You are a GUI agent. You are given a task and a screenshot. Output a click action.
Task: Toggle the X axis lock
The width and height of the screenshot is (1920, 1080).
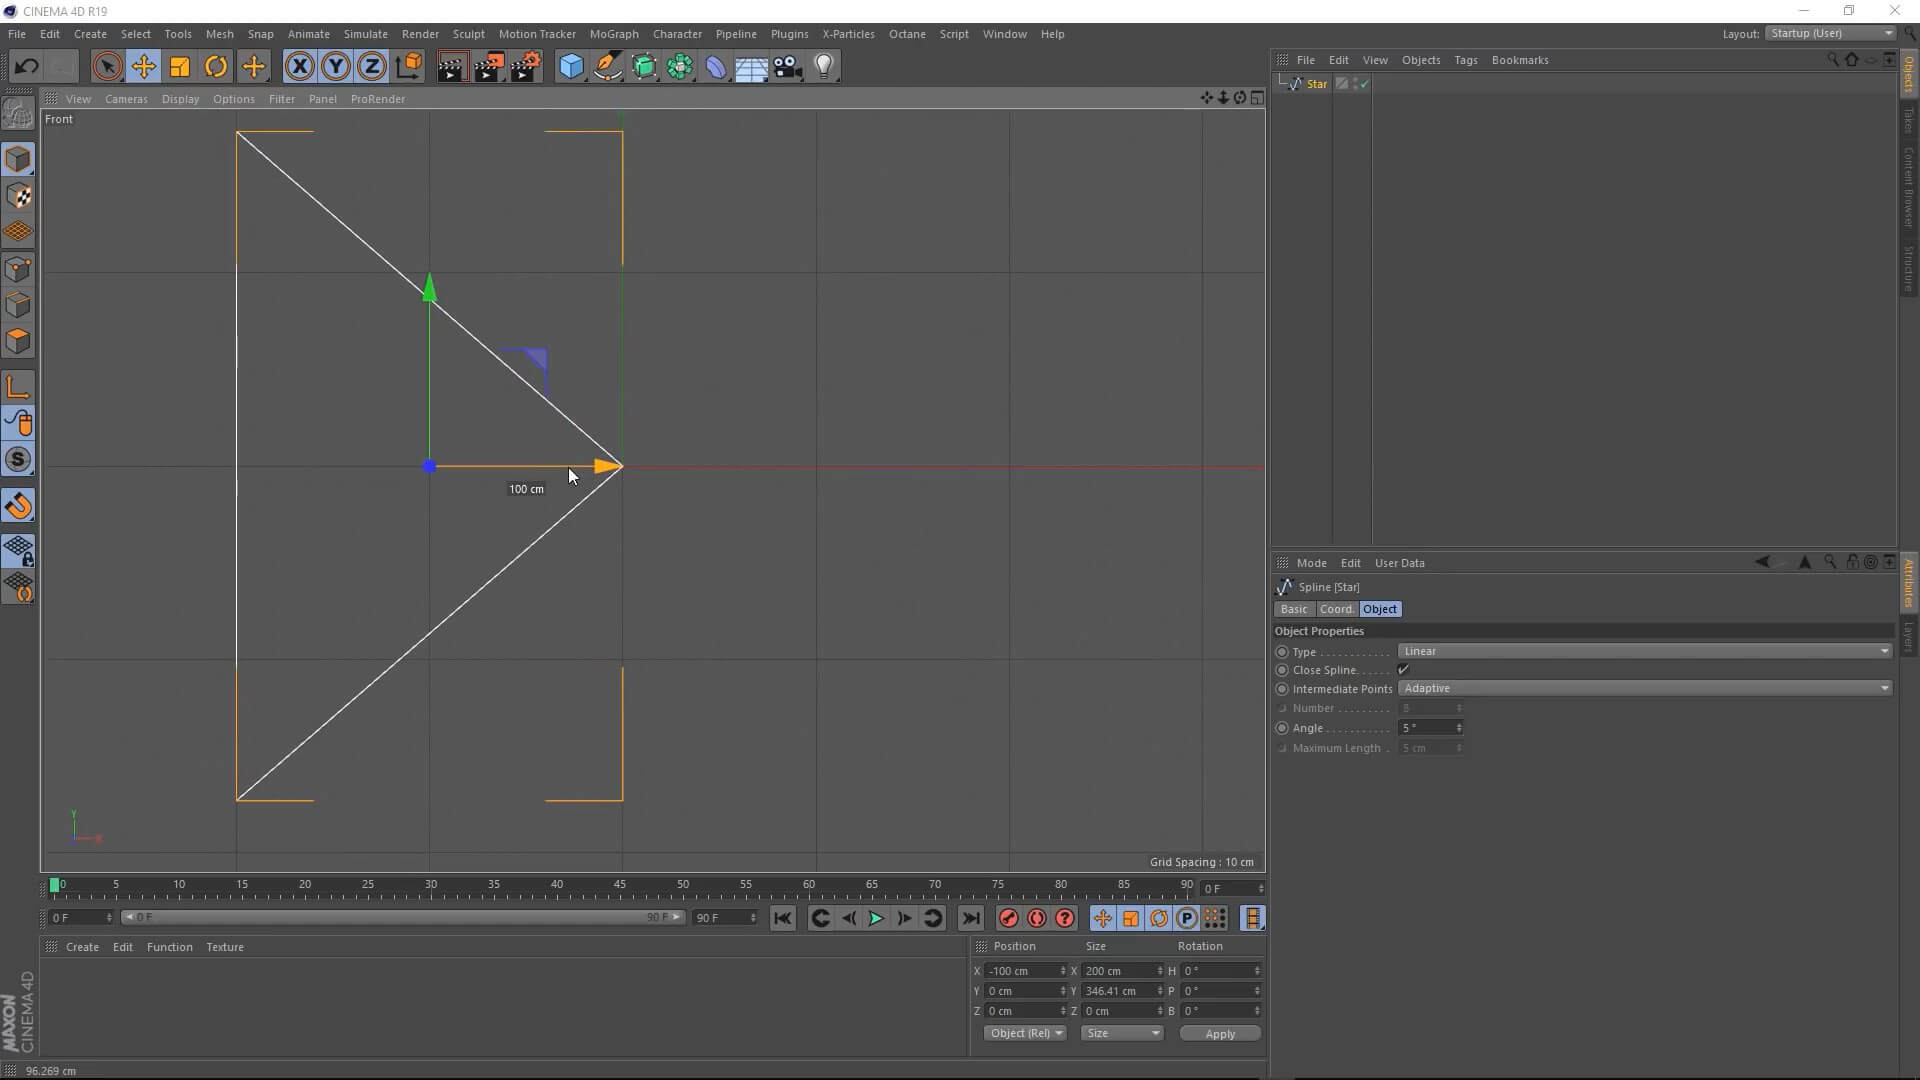(299, 67)
